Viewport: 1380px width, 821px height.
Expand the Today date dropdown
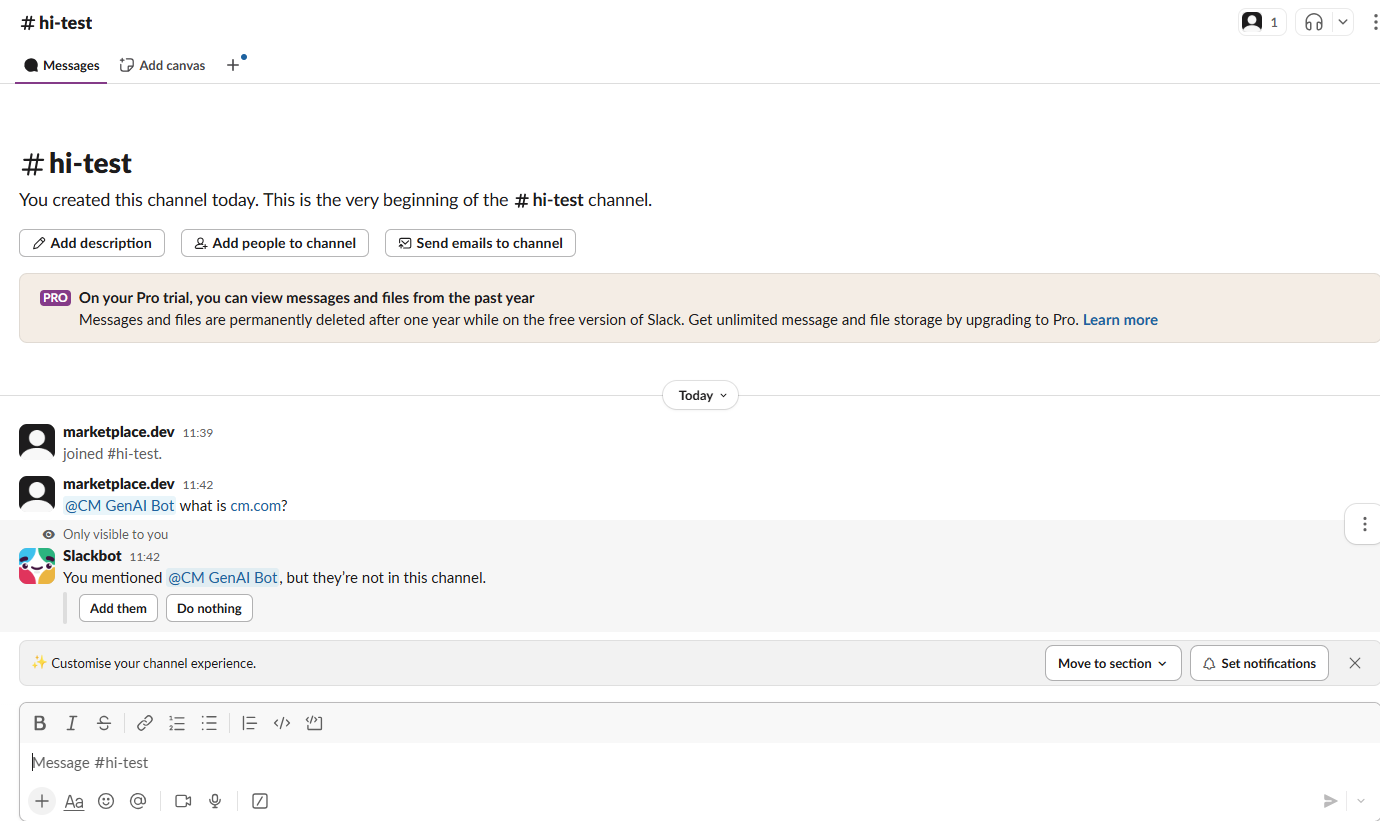tap(700, 395)
